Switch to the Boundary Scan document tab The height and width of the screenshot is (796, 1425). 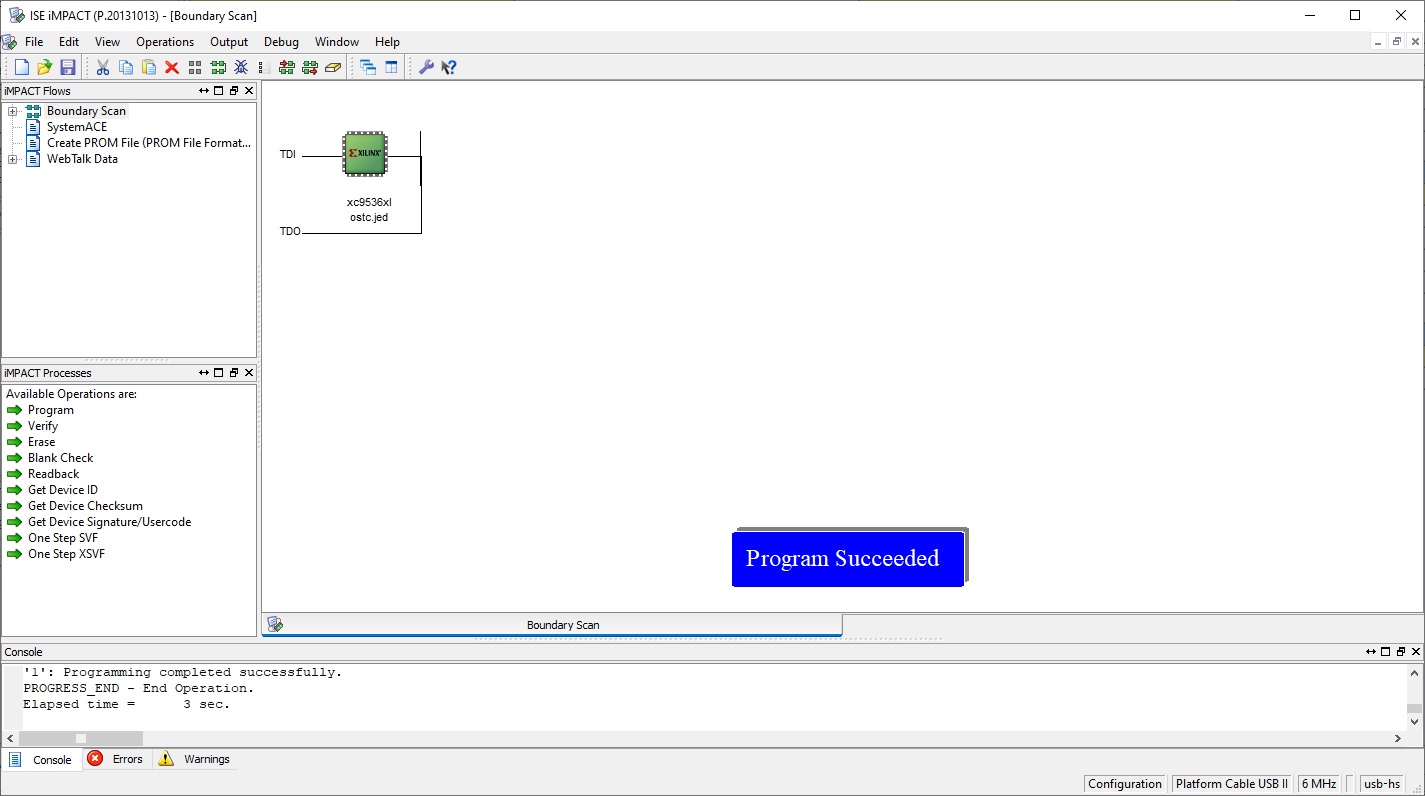[x=552, y=625]
